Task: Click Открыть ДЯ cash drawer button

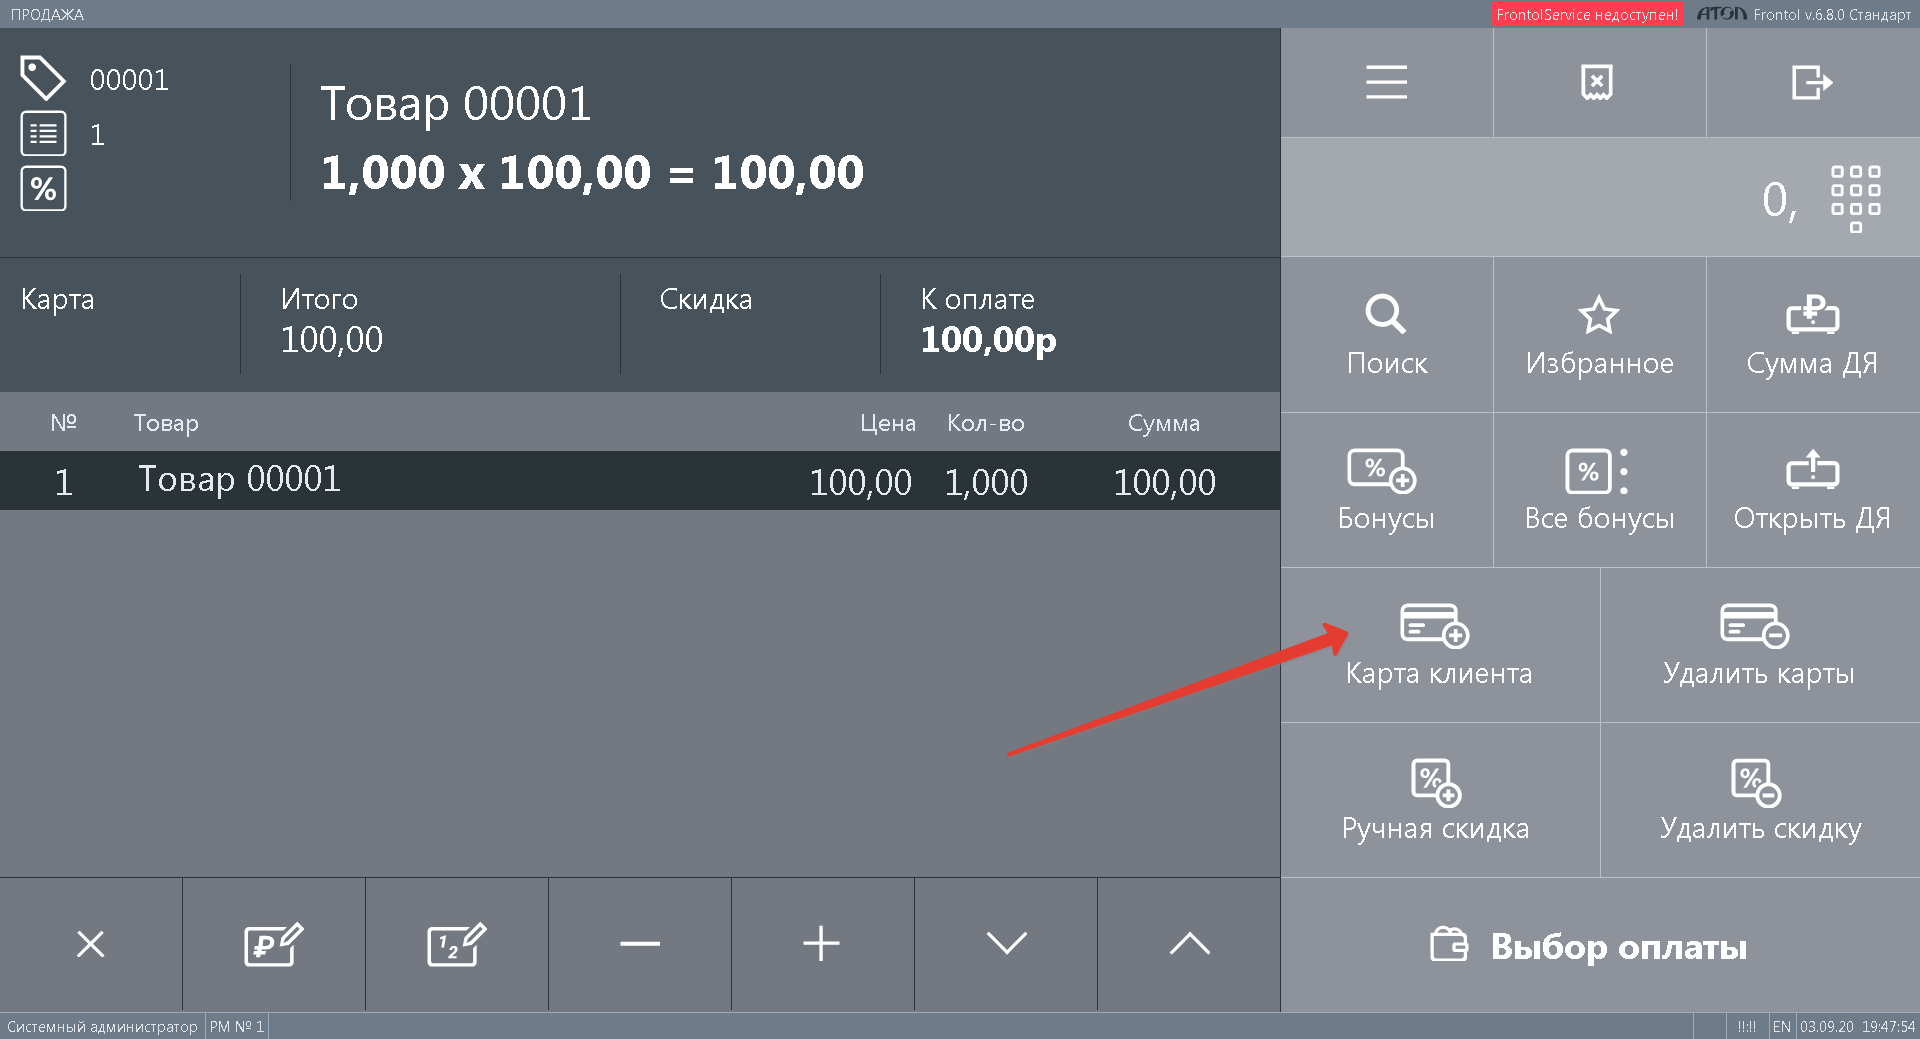Action: tap(1812, 490)
